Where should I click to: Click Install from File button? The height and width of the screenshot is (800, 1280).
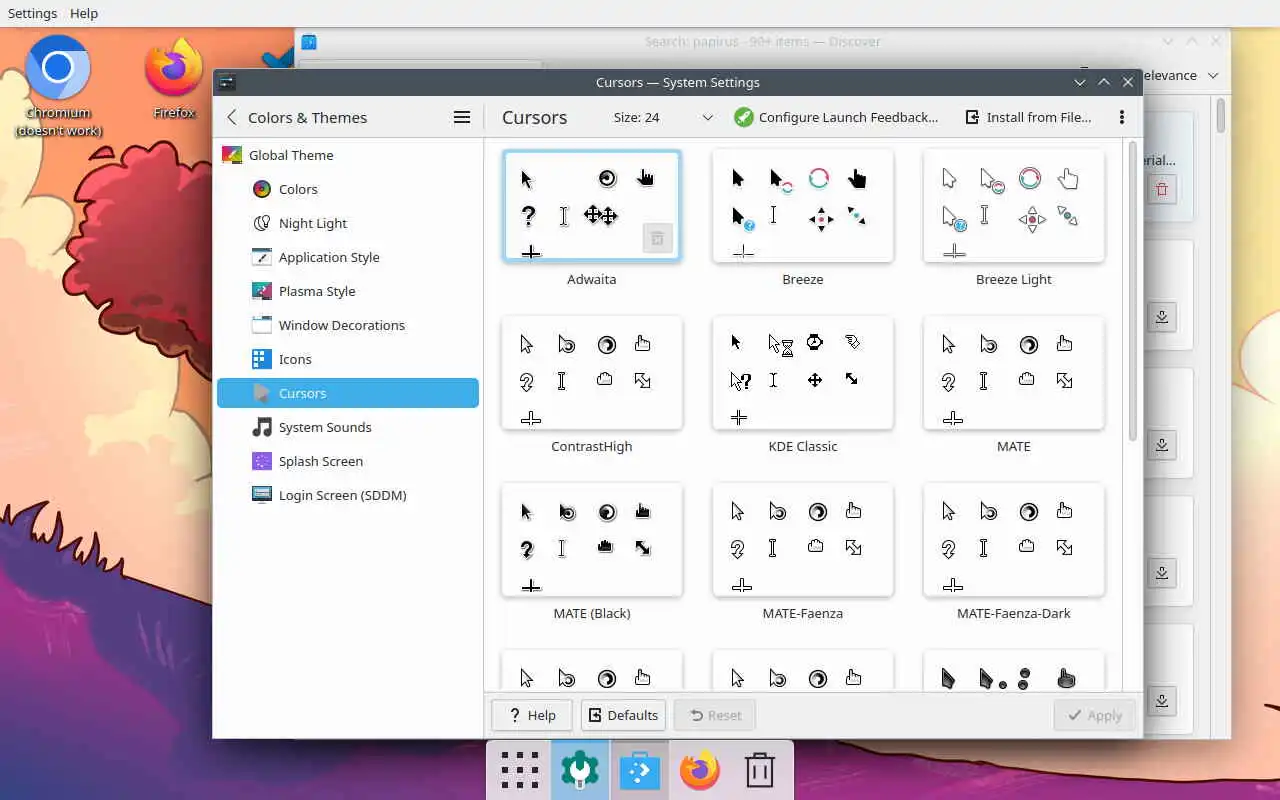pos(1028,117)
